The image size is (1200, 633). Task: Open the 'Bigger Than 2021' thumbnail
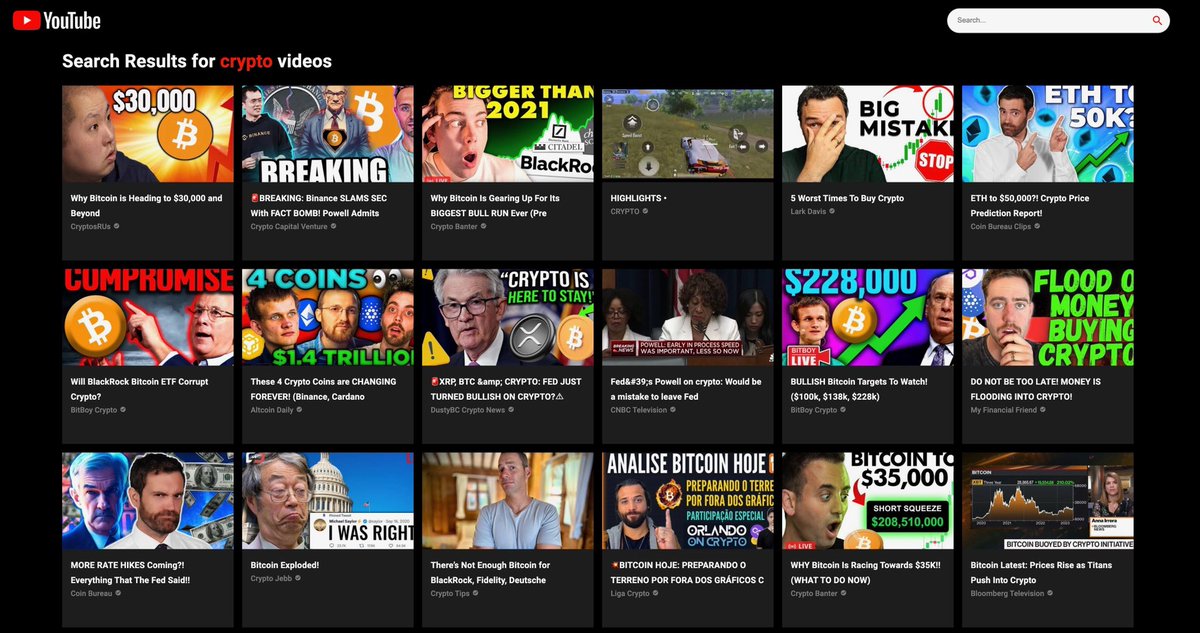coord(507,133)
